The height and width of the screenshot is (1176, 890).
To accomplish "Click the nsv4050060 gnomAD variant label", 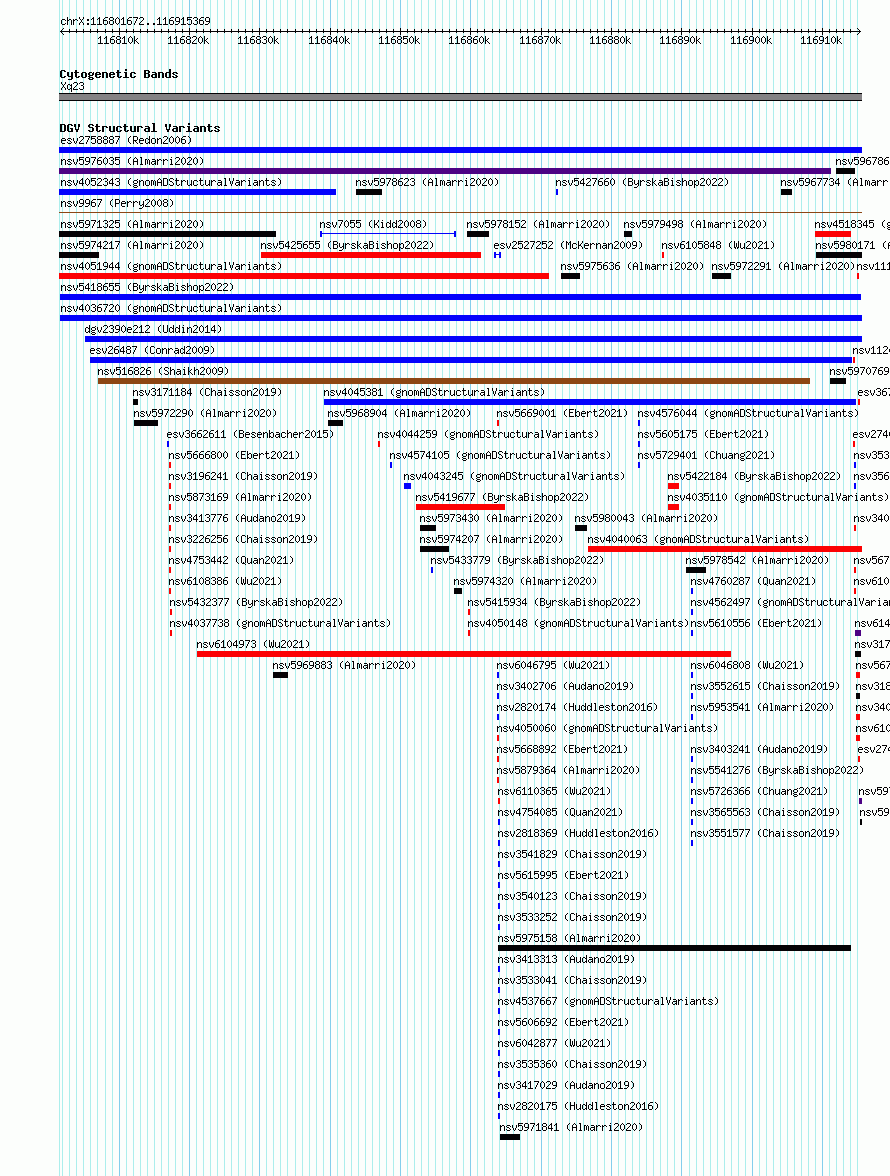I will 607,728.
